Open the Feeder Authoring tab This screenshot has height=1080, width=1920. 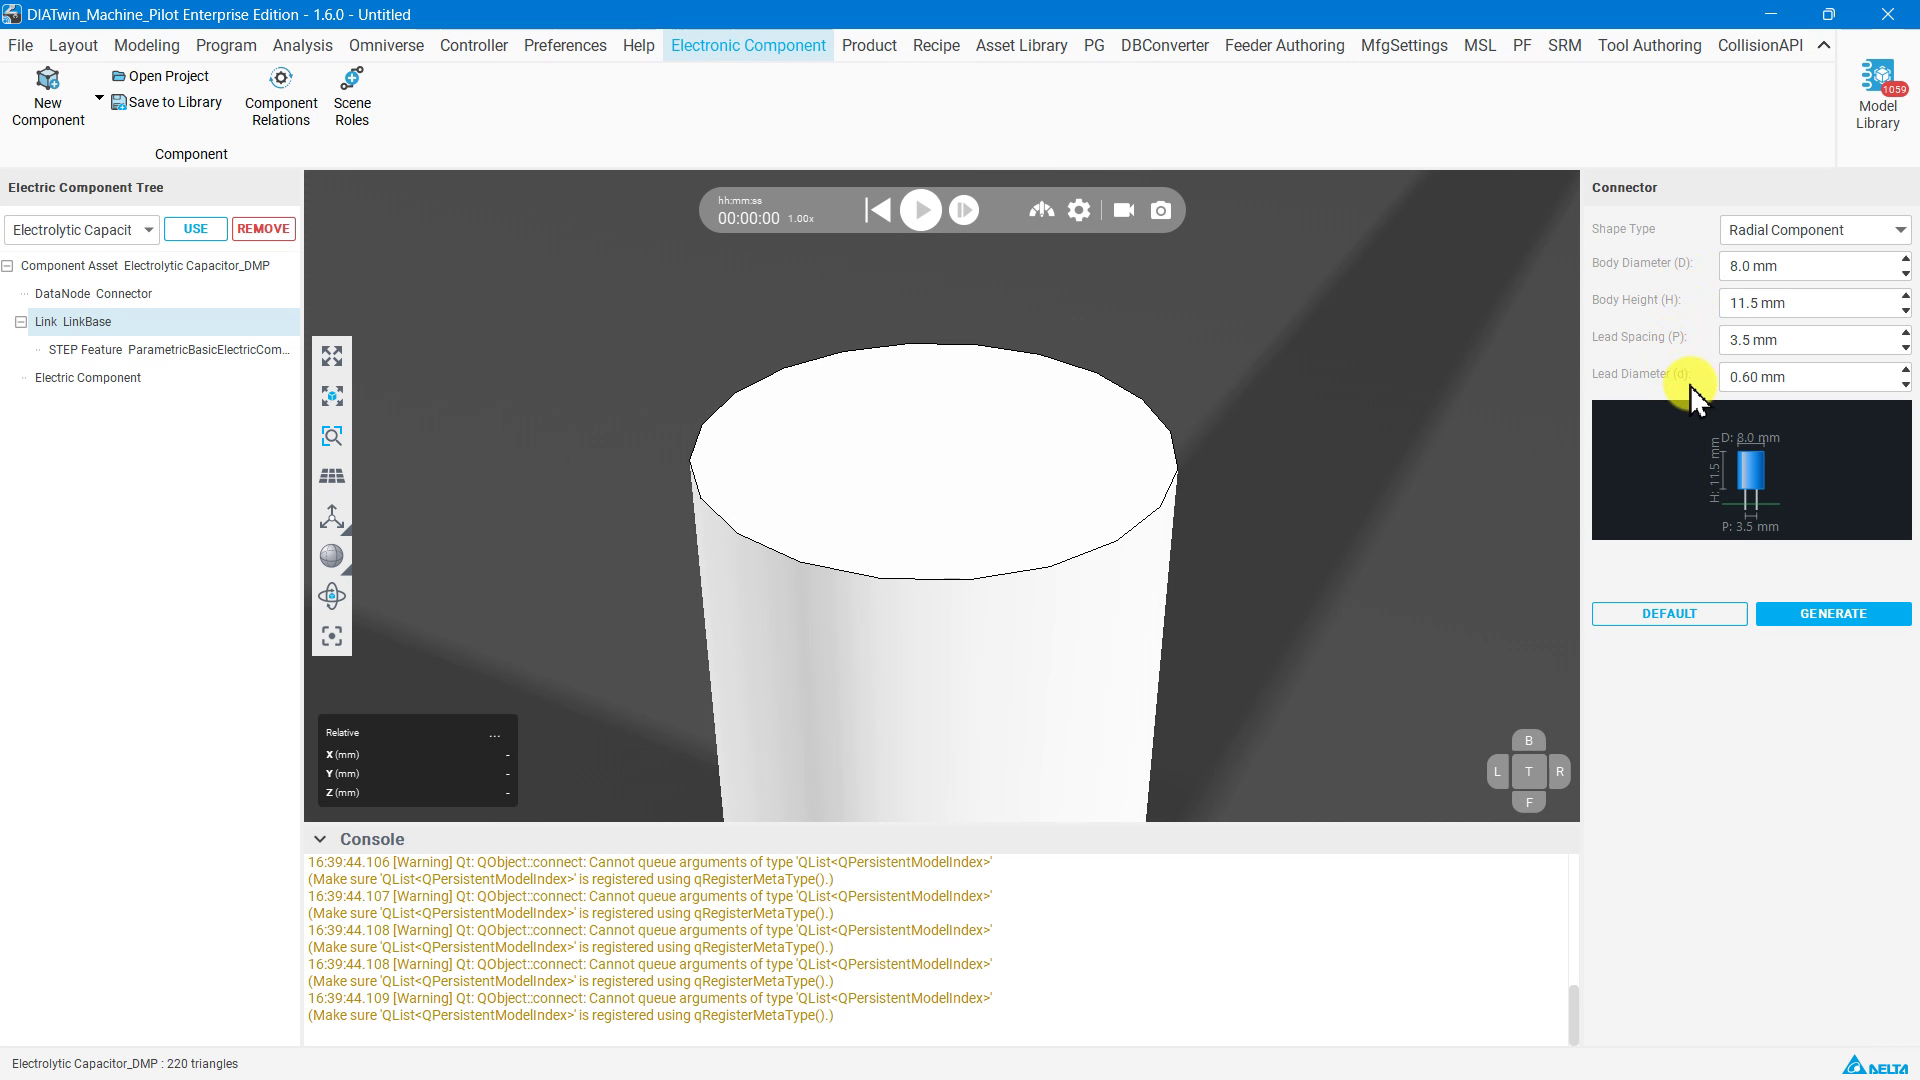pyautogui.click(x=1284, y=45)
